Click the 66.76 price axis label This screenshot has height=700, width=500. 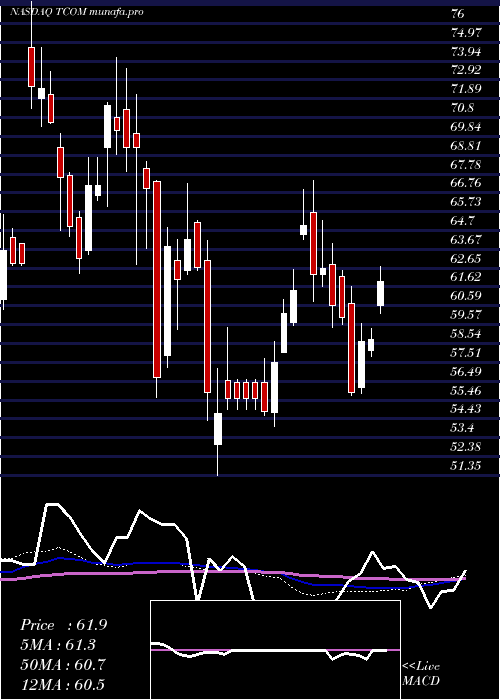click(467, 183)
